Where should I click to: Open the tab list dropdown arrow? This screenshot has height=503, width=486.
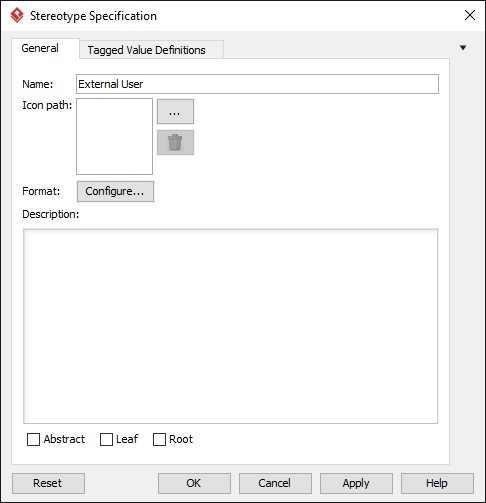click(x=463, y=48)
